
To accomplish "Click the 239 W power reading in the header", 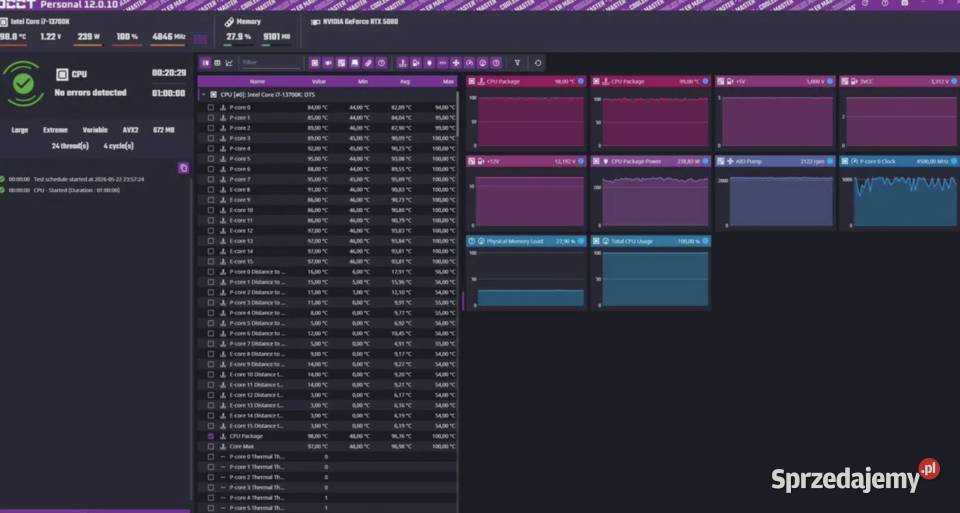I will pyautogui.click(x=89, y=37).
